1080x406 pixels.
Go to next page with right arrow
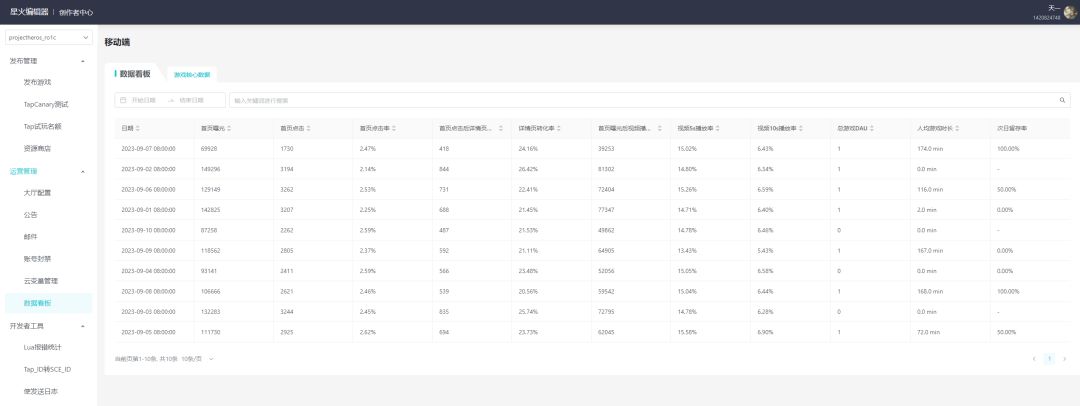[x=1065, y=358]
